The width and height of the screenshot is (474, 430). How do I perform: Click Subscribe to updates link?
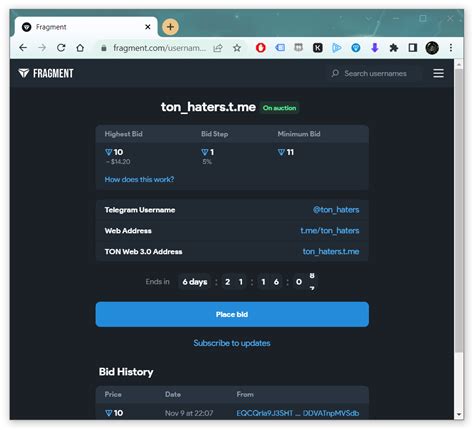(x=232, y=343)
